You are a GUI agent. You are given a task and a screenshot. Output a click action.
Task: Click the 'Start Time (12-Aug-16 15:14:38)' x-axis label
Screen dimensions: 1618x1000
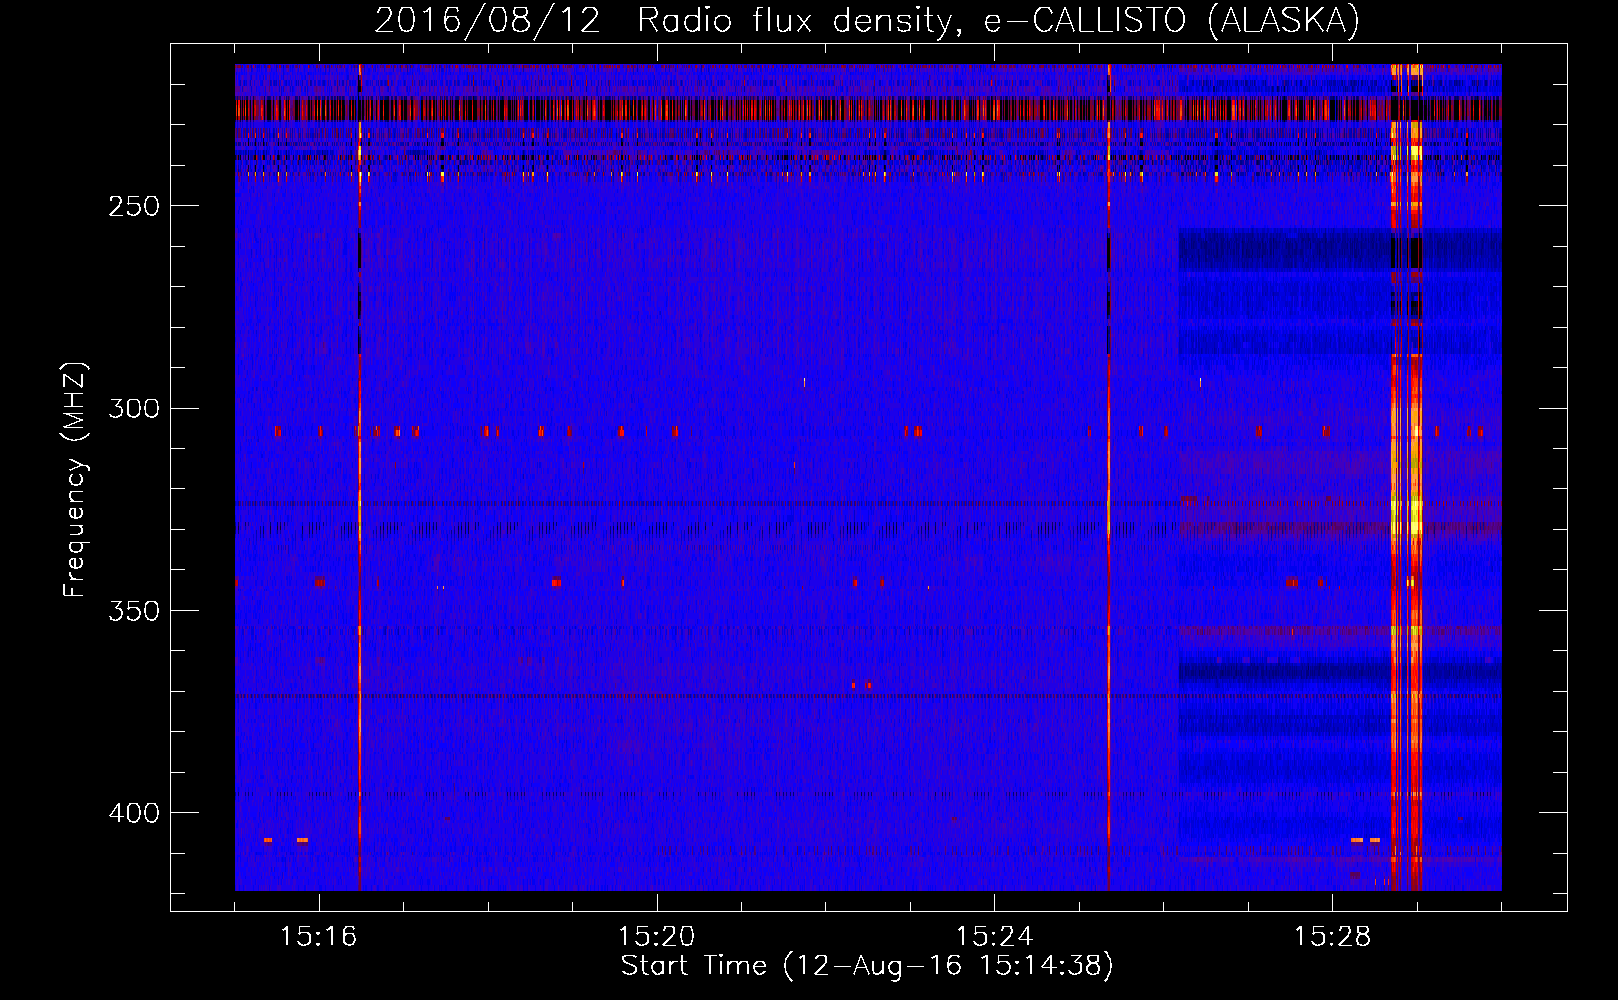point(867,966)
